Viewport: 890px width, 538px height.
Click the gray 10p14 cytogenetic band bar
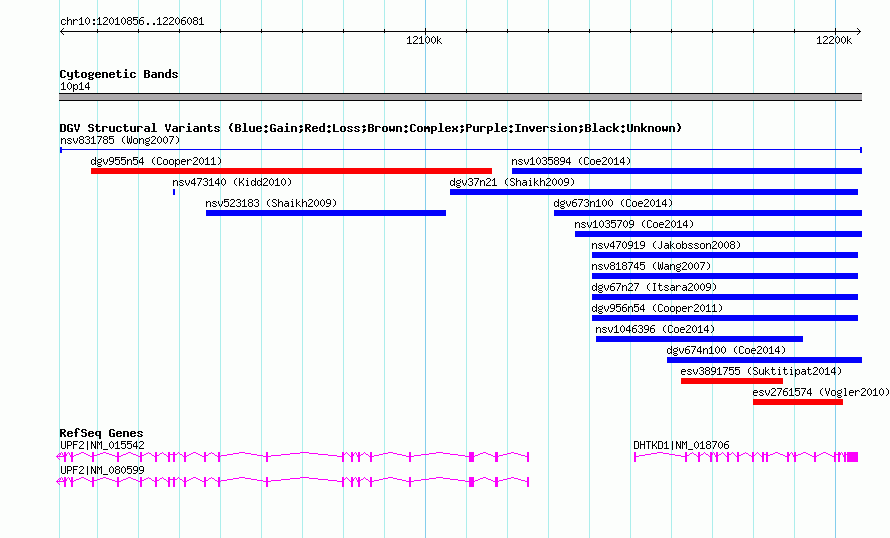click(x=460, y=97)
